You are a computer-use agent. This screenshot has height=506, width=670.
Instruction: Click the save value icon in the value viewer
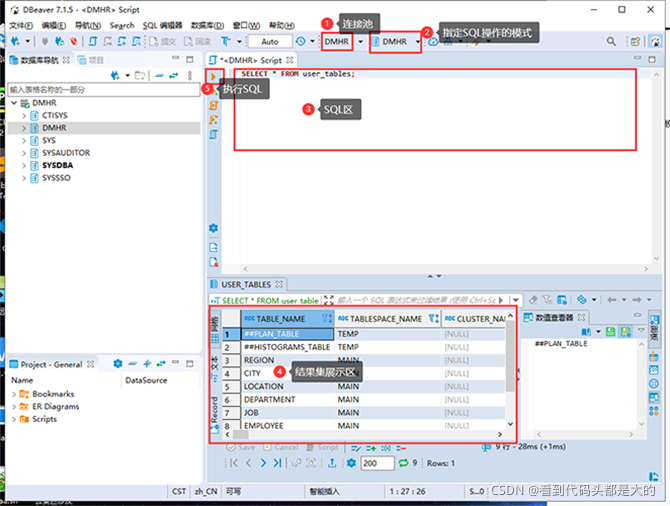click(611, 332)
